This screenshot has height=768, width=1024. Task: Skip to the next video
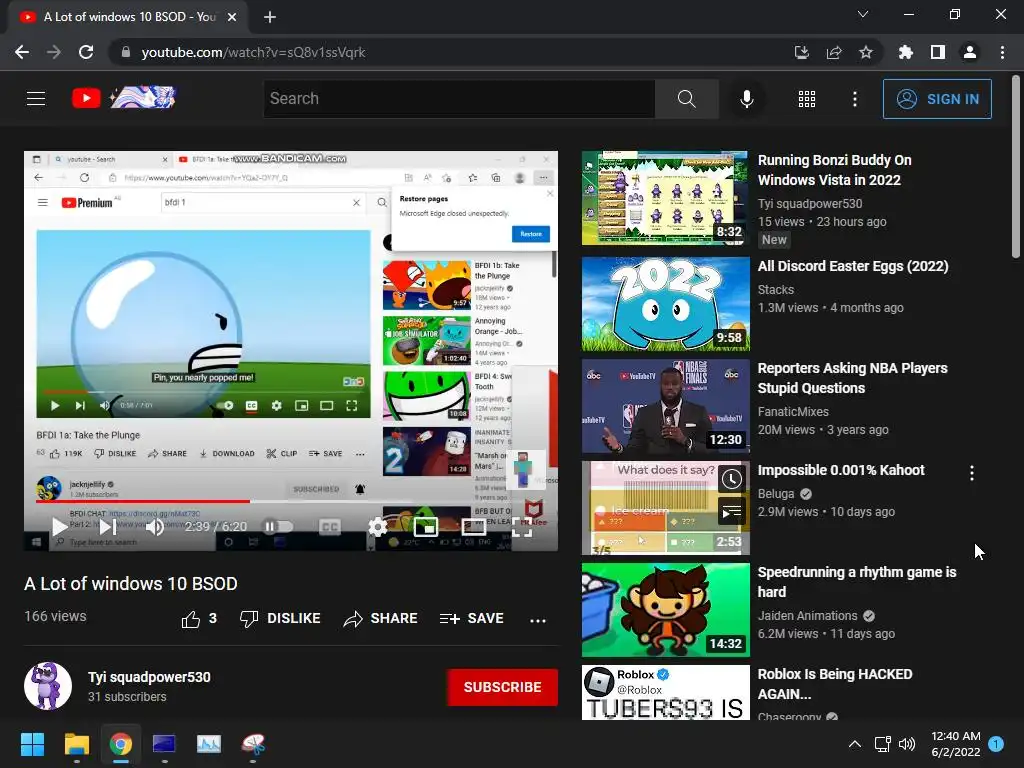[108, 526]
